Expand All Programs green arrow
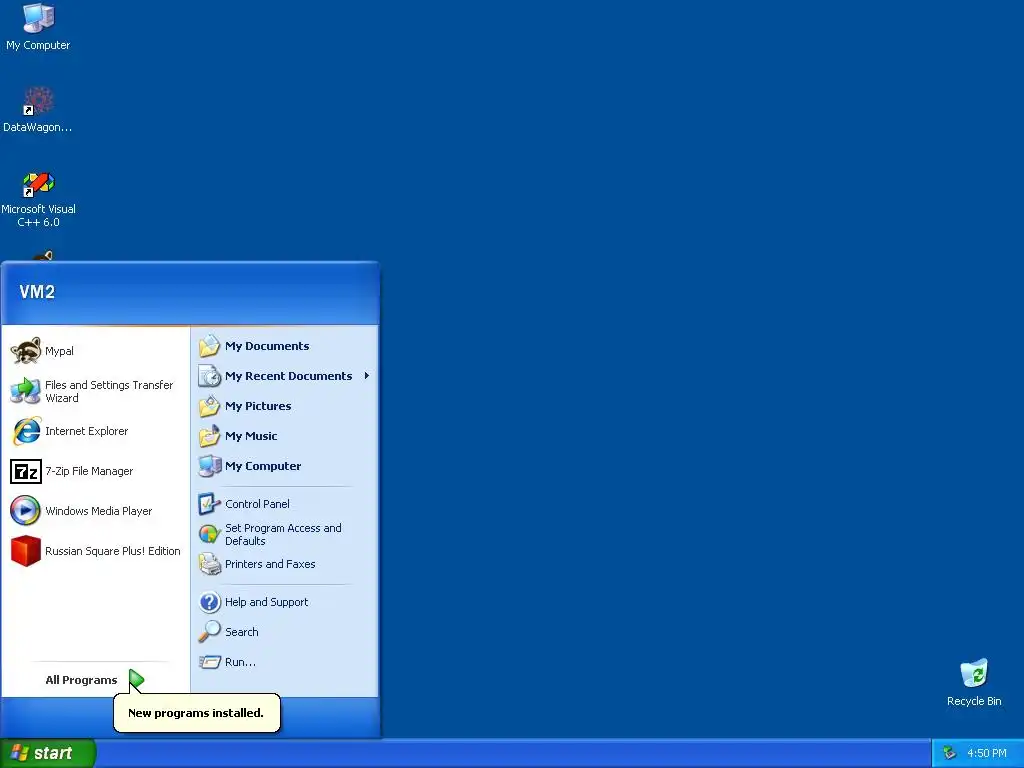The height and width of the screenshot is (768, 1024). [136, 680]
